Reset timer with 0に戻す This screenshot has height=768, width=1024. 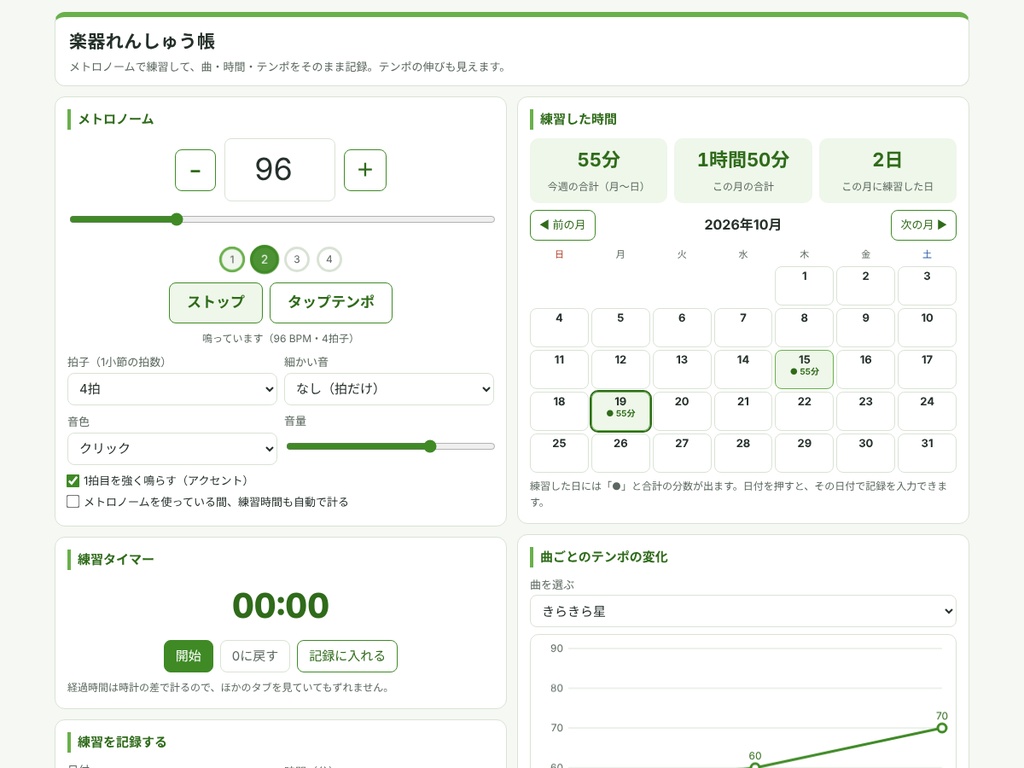click(x=255, y=656)
